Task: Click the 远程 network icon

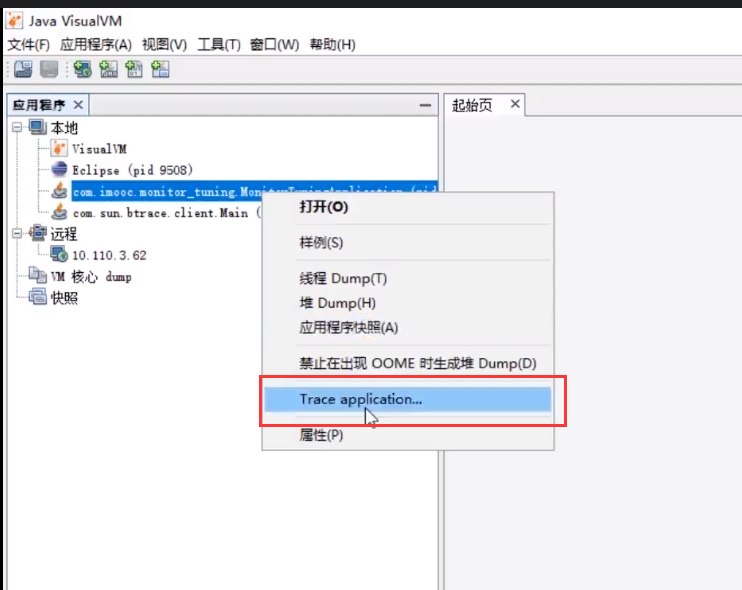Action: click(38, 233)
